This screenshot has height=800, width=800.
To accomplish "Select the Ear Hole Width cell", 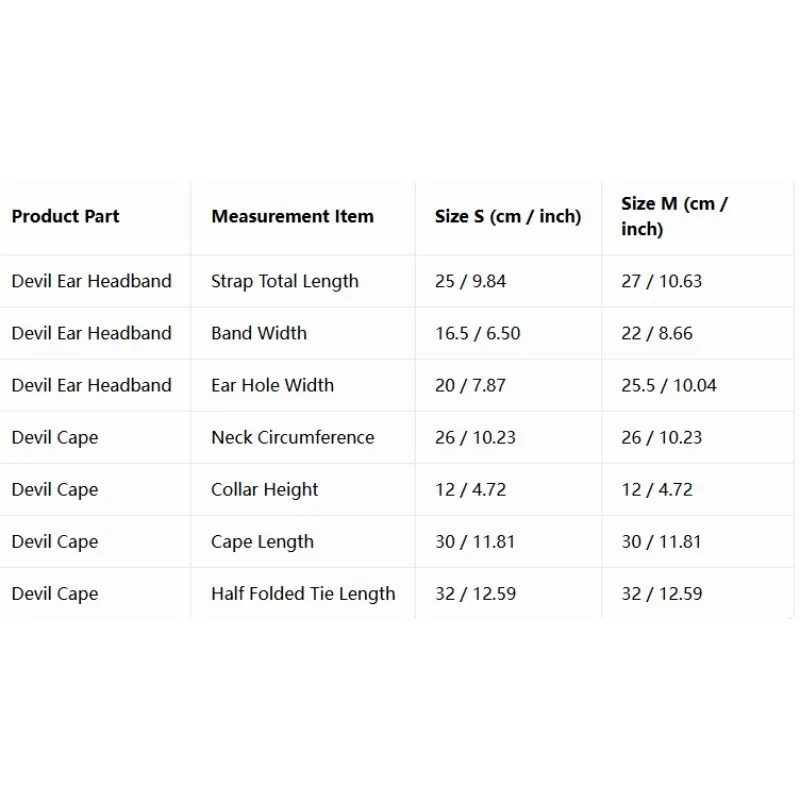I will [272, 385].
